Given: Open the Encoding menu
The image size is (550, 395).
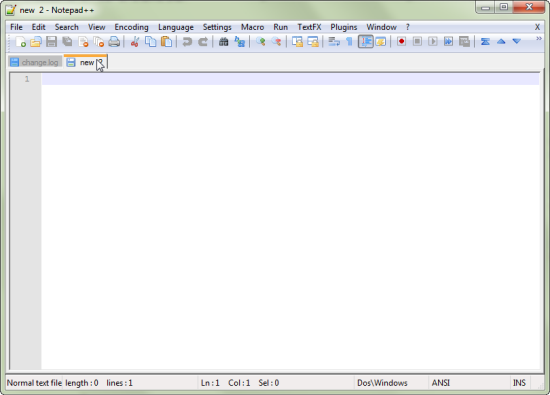Looking at the screenshot, I should (131, 27).
